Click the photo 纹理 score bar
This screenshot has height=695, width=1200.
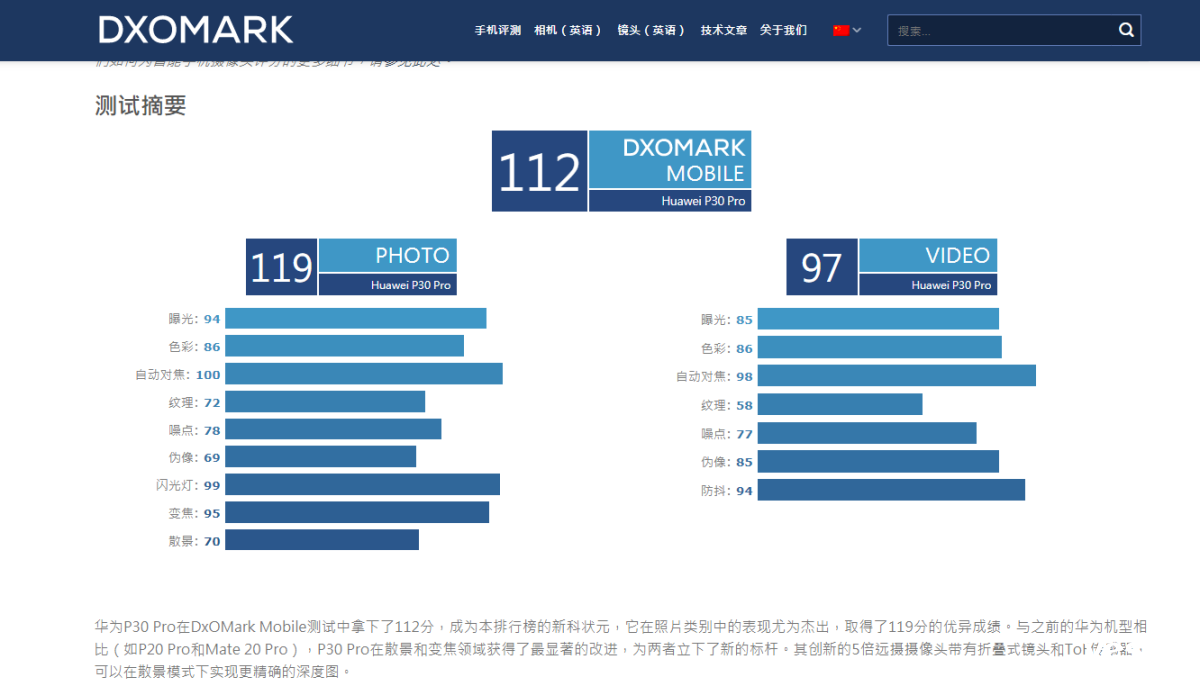pyautogui.click(x=325, y=401)
